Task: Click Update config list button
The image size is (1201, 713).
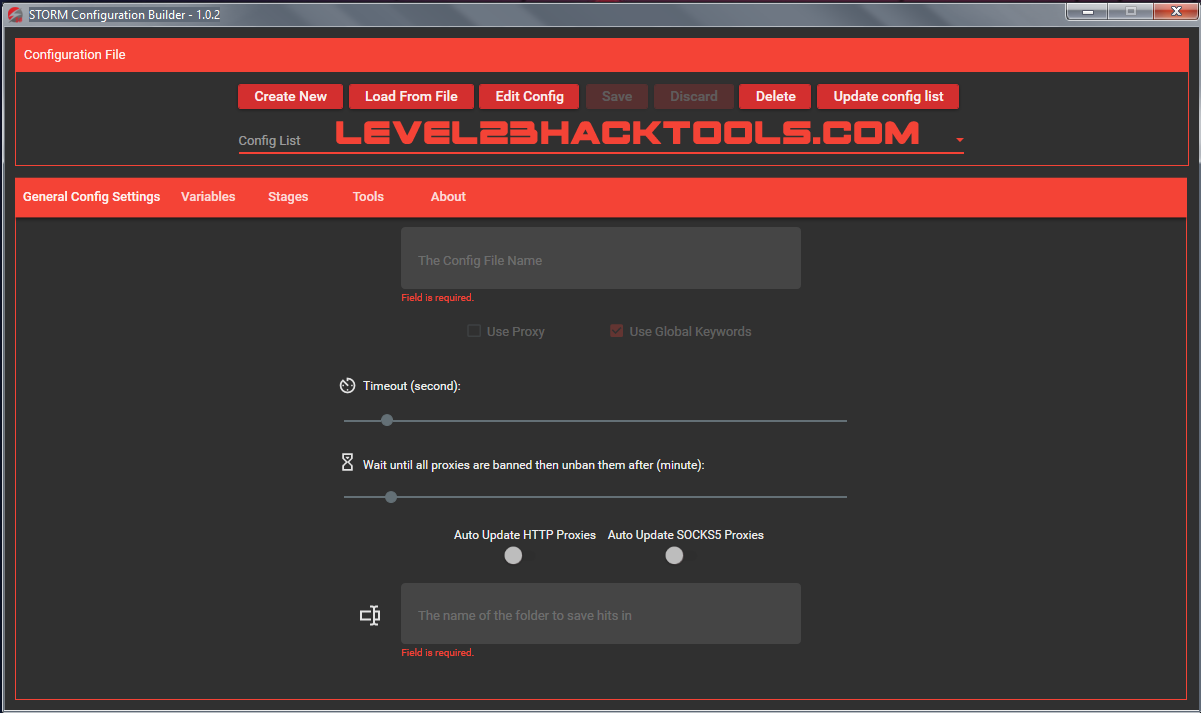Action: (x=889, y=96)
